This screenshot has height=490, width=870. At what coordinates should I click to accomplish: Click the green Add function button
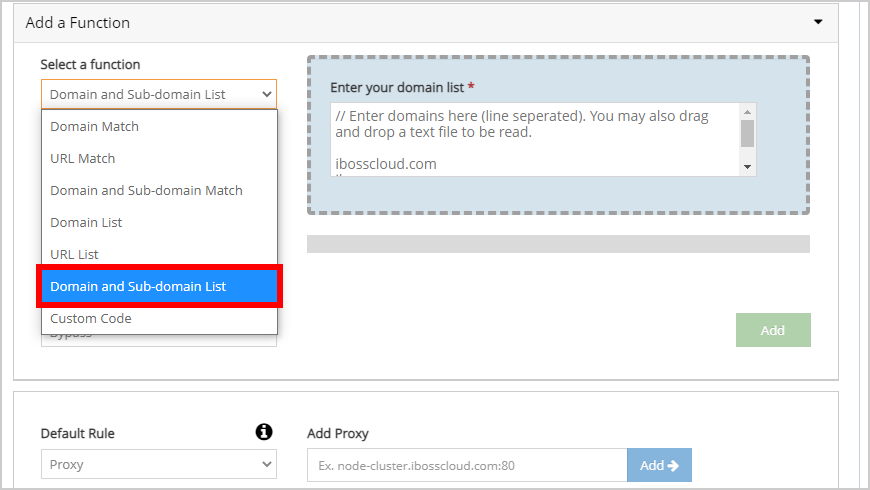(773, 330)
